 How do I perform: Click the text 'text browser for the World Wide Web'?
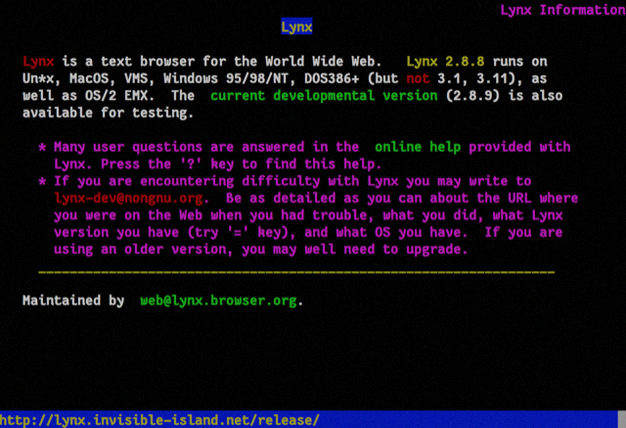238,61
